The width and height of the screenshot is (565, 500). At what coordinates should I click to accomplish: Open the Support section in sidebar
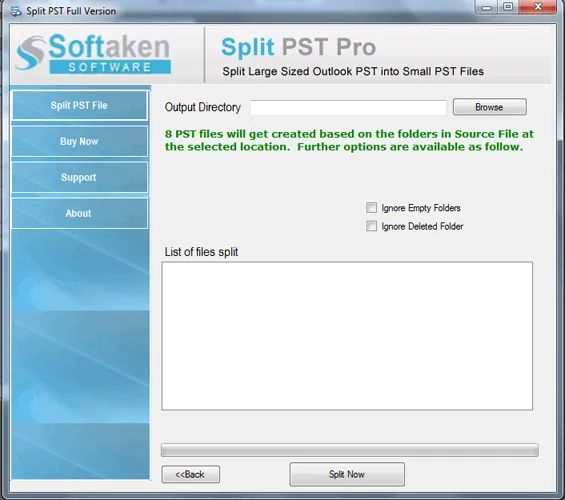click(80, 177)
